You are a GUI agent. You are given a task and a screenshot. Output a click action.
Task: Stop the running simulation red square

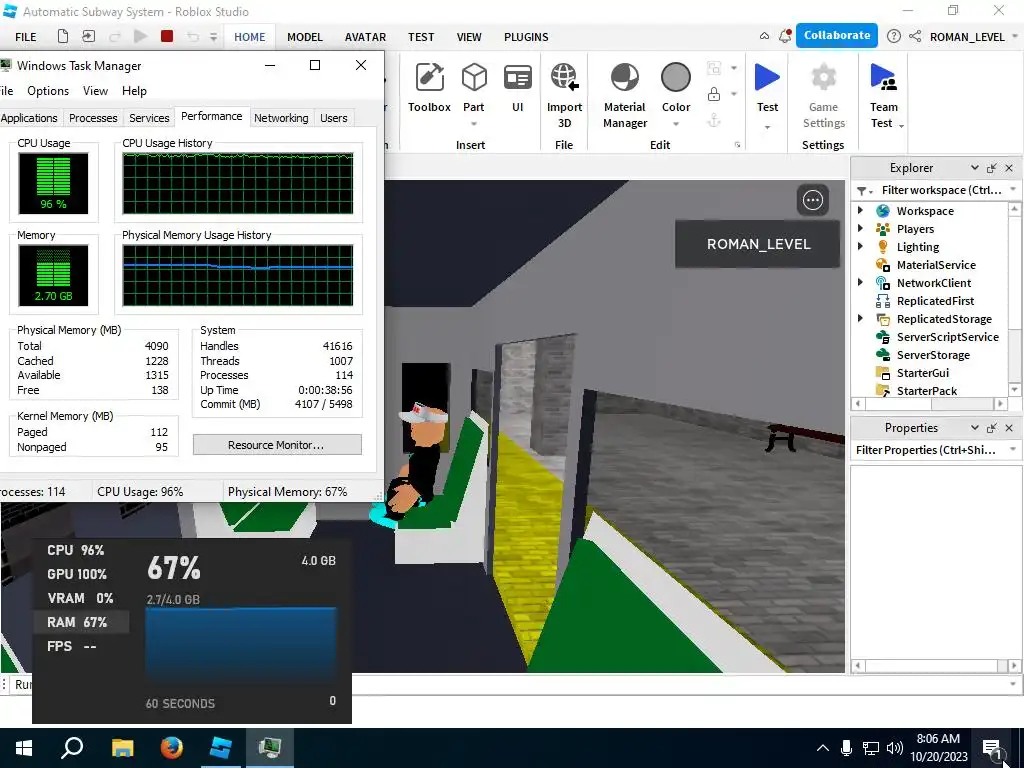[x=167, y=37]
